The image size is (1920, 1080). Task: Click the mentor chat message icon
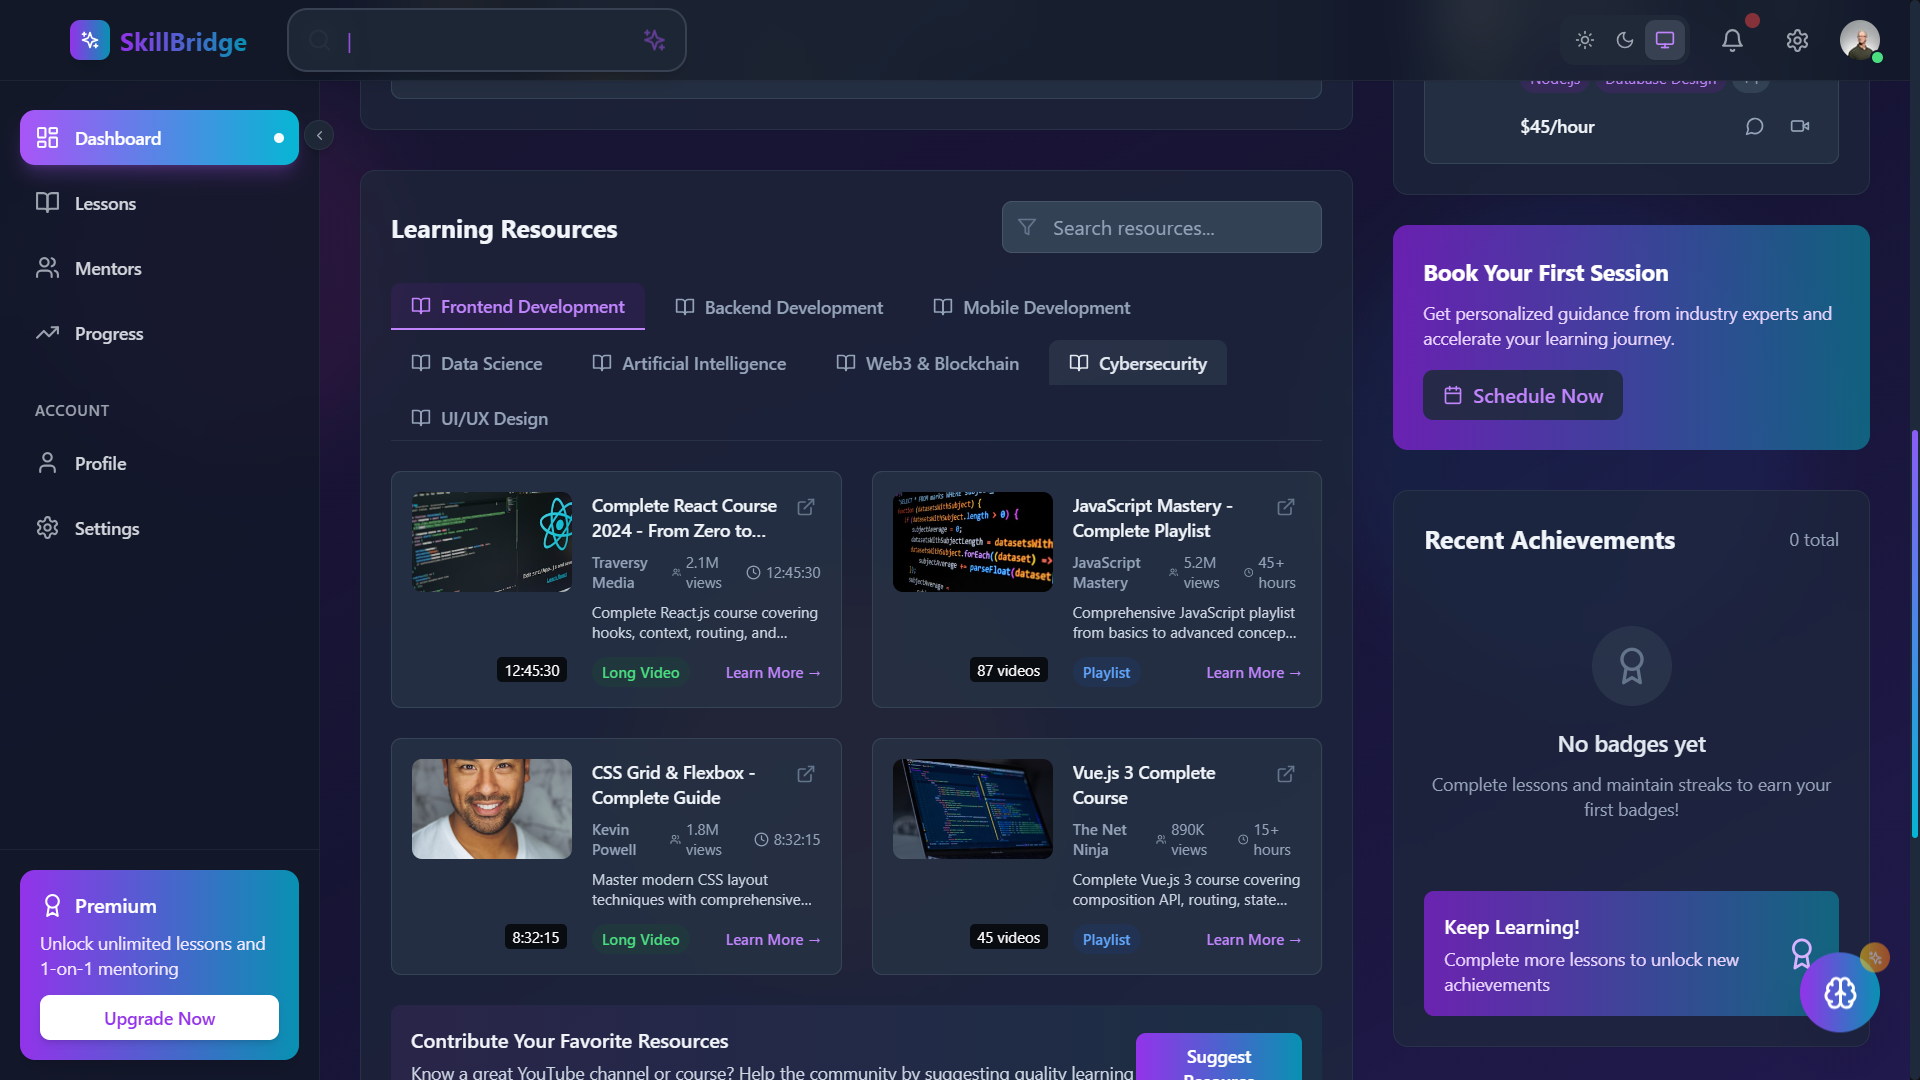coord(1754,127)
